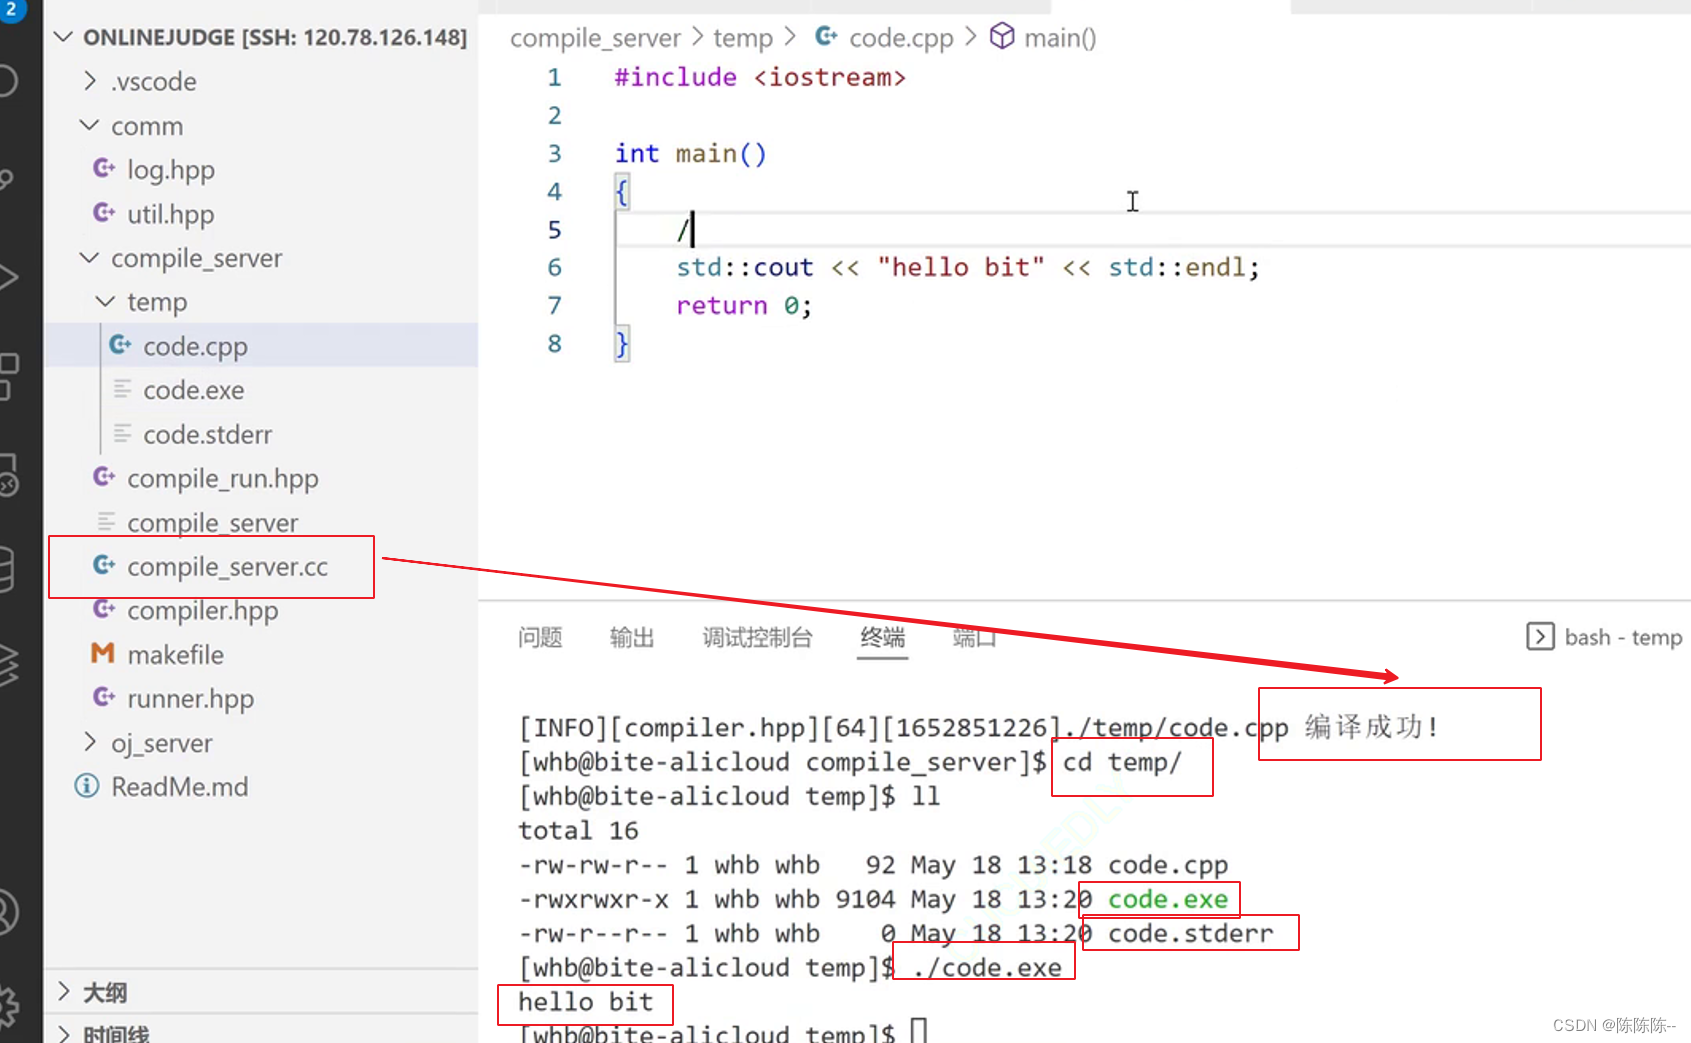Viewport: 1691px width, 1043px height.
Task: Open code.stderr file
Action: click(x=208, y=434)
